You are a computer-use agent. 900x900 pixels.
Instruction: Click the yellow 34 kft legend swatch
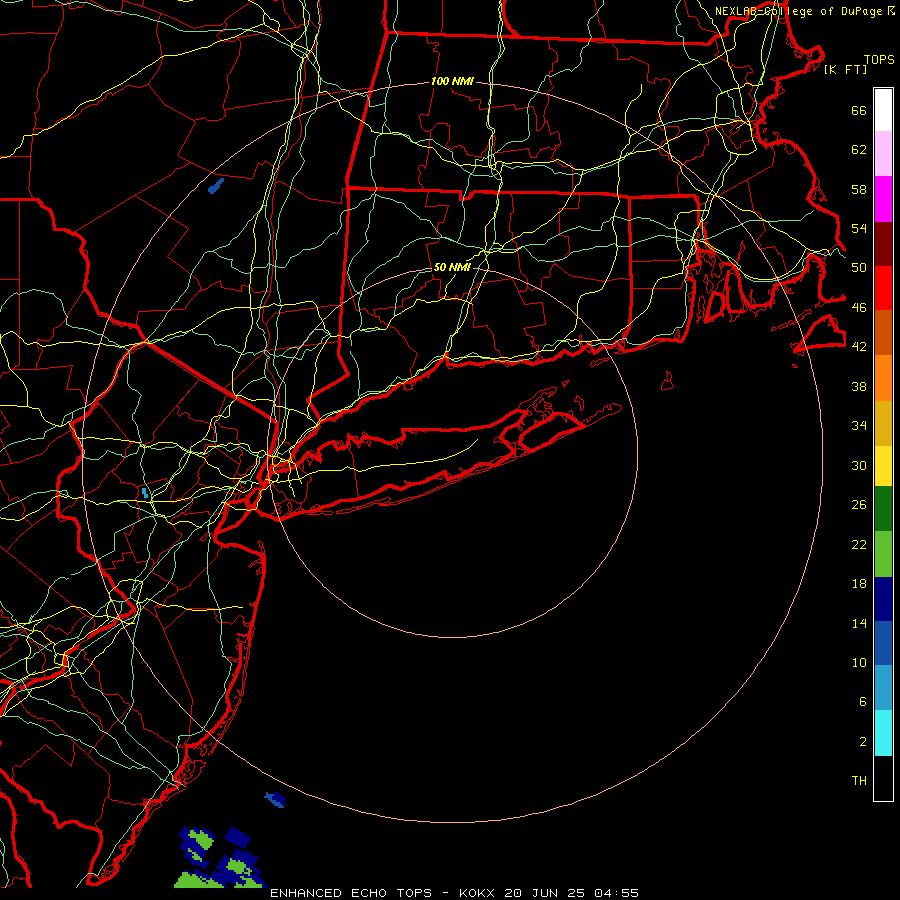(x=883, y=466)
